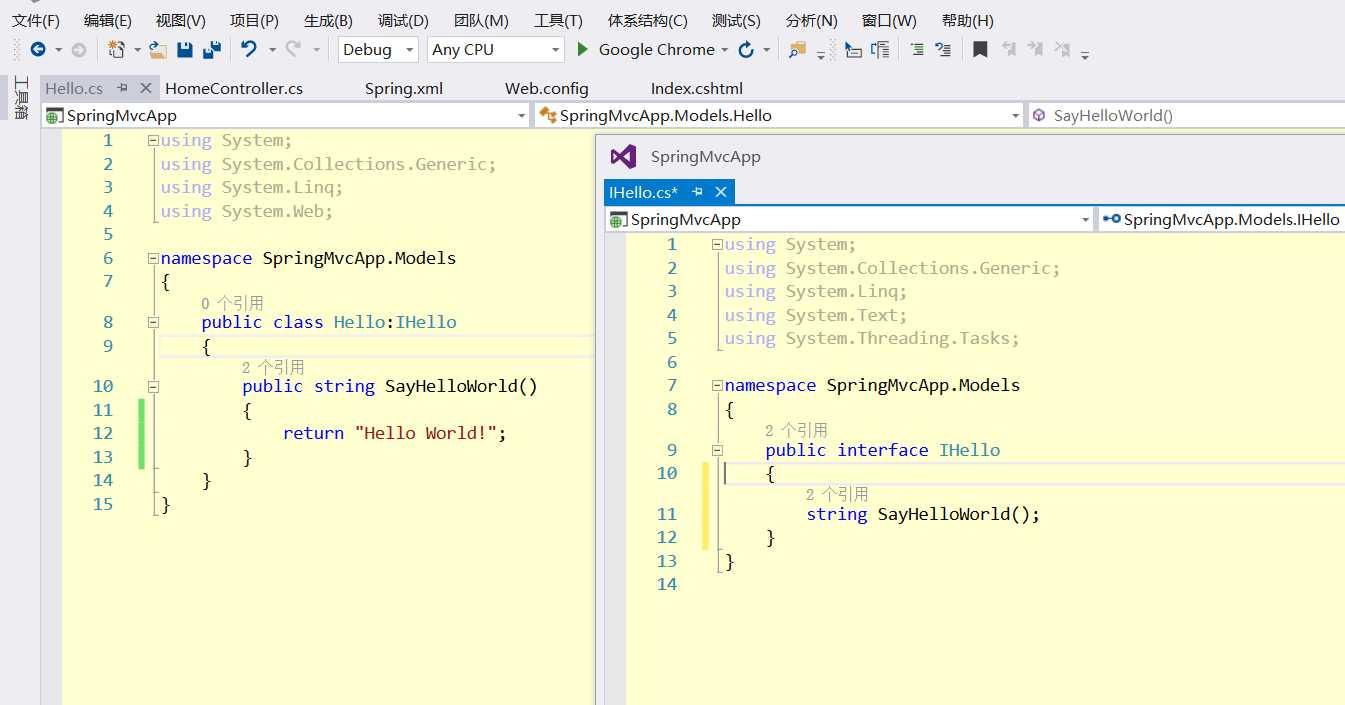Click the Visual Studio logo in SpringMvcApp window

click(623, 156)
